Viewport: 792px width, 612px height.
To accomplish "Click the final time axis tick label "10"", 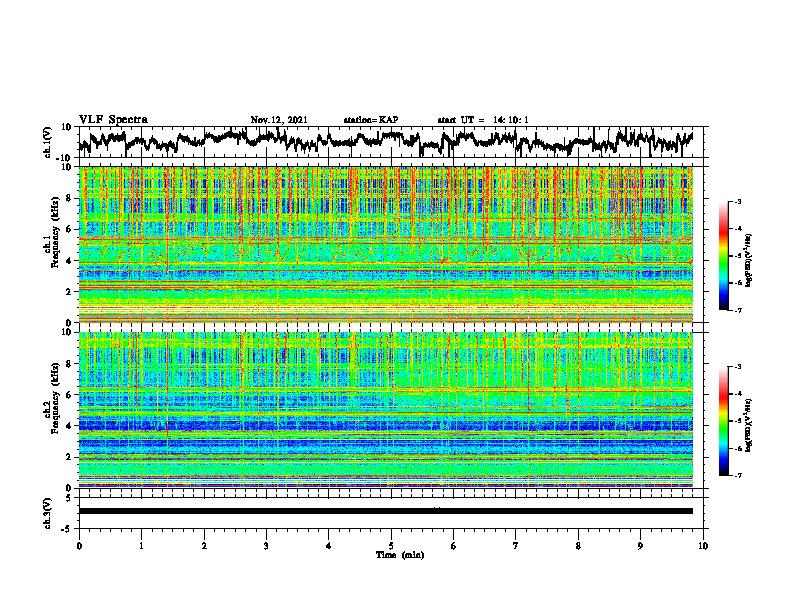I will 703,546.
